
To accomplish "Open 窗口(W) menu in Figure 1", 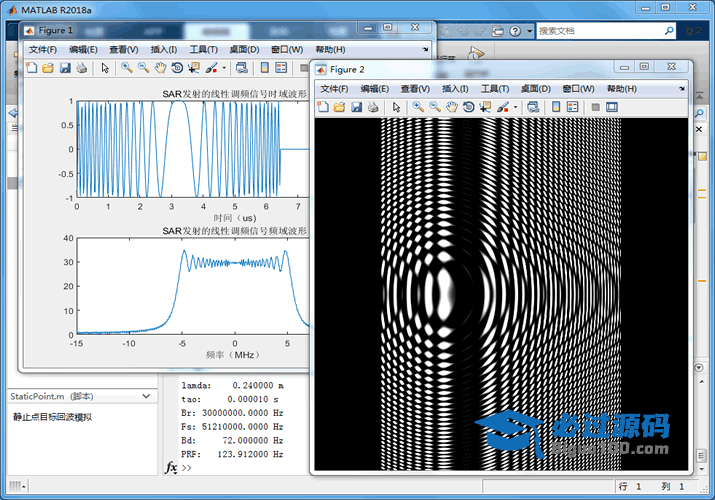I will (x=287, y=50).
